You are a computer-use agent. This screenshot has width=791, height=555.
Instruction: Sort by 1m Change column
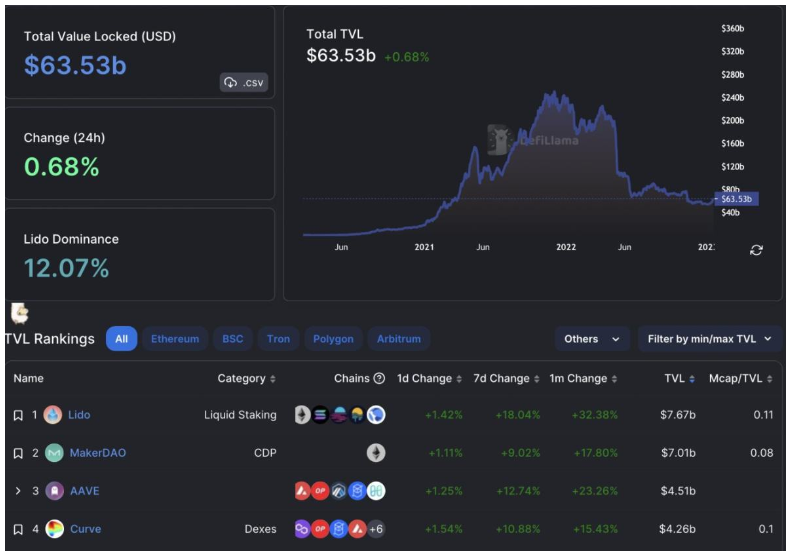click(583, 378)
